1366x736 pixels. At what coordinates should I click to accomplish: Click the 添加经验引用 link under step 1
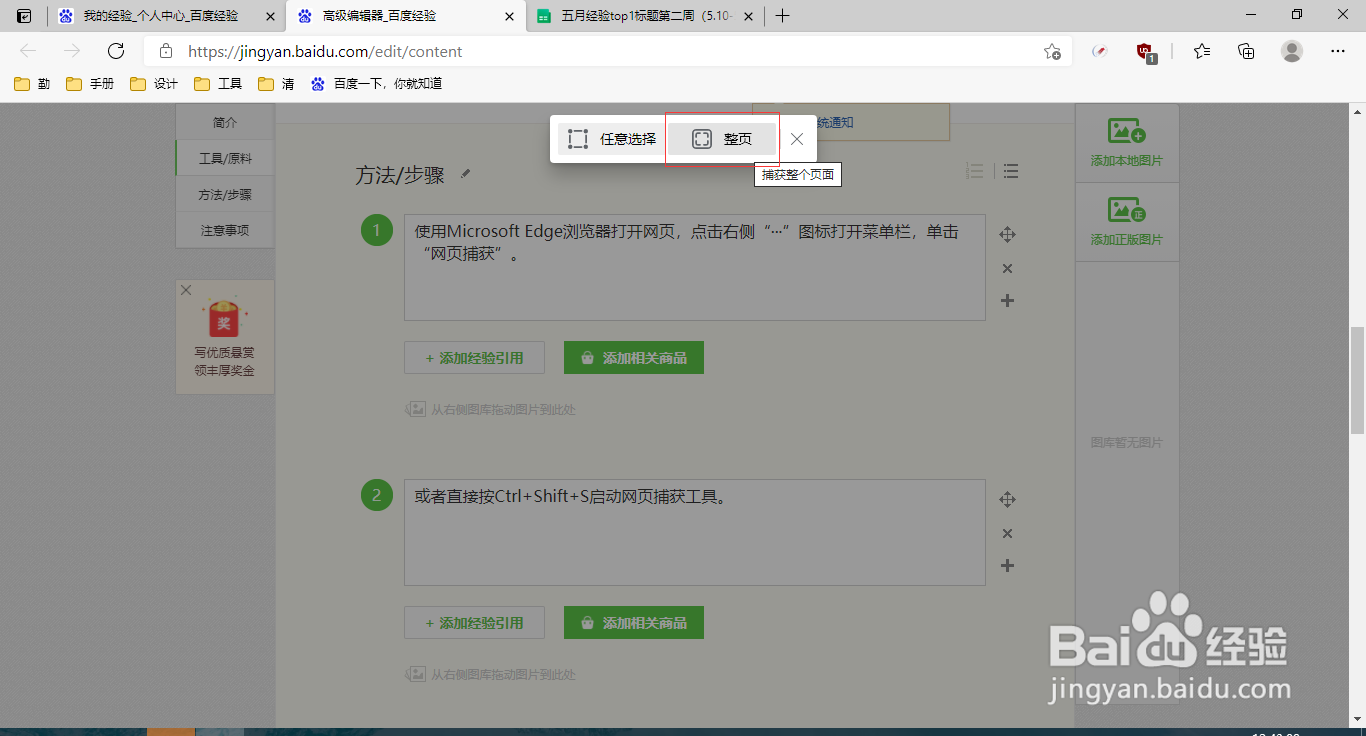pos(474,357)
